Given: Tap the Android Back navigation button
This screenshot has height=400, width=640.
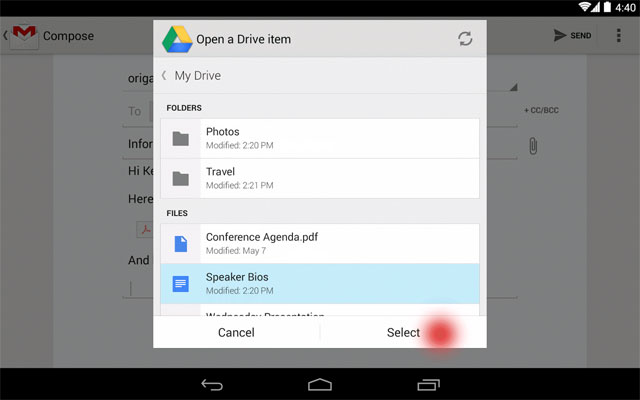Looking at the screenshot, I should point(212,384).
